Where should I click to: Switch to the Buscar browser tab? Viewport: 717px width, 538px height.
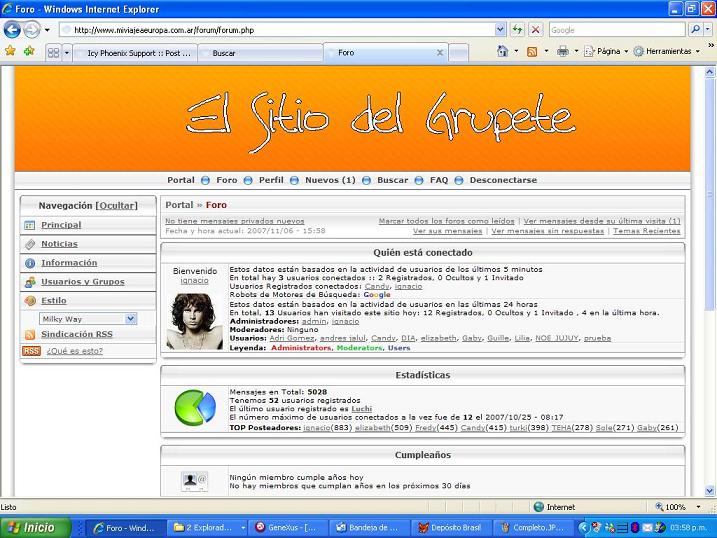point(224,52)
